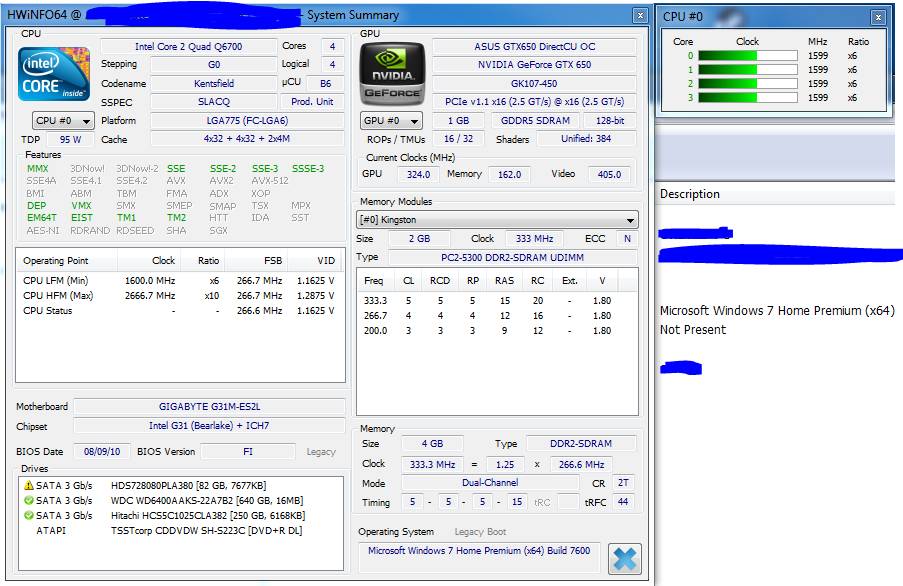Click the SLACQ SSPEC field
Screen dimensions: 903x586
214,102
